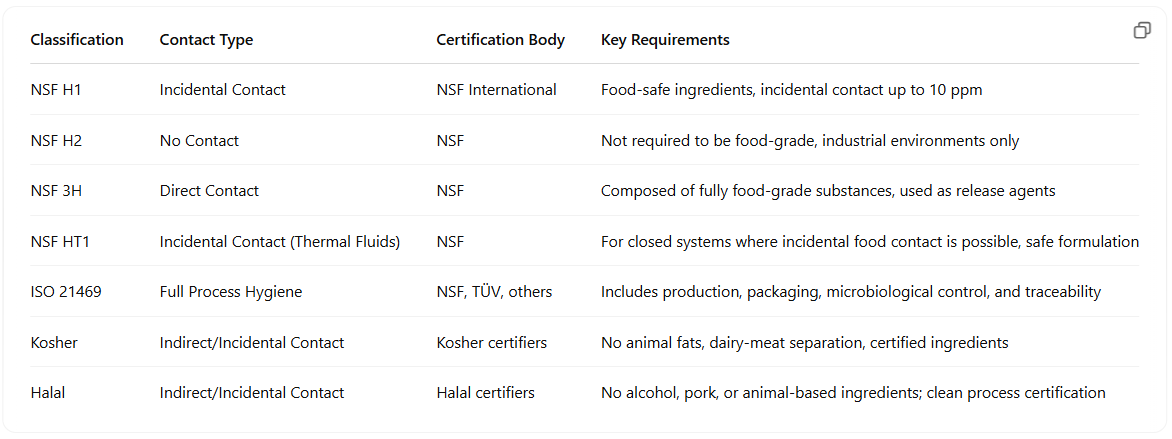Select the NSF, TÜV, others cell

(x=494, y=292)
